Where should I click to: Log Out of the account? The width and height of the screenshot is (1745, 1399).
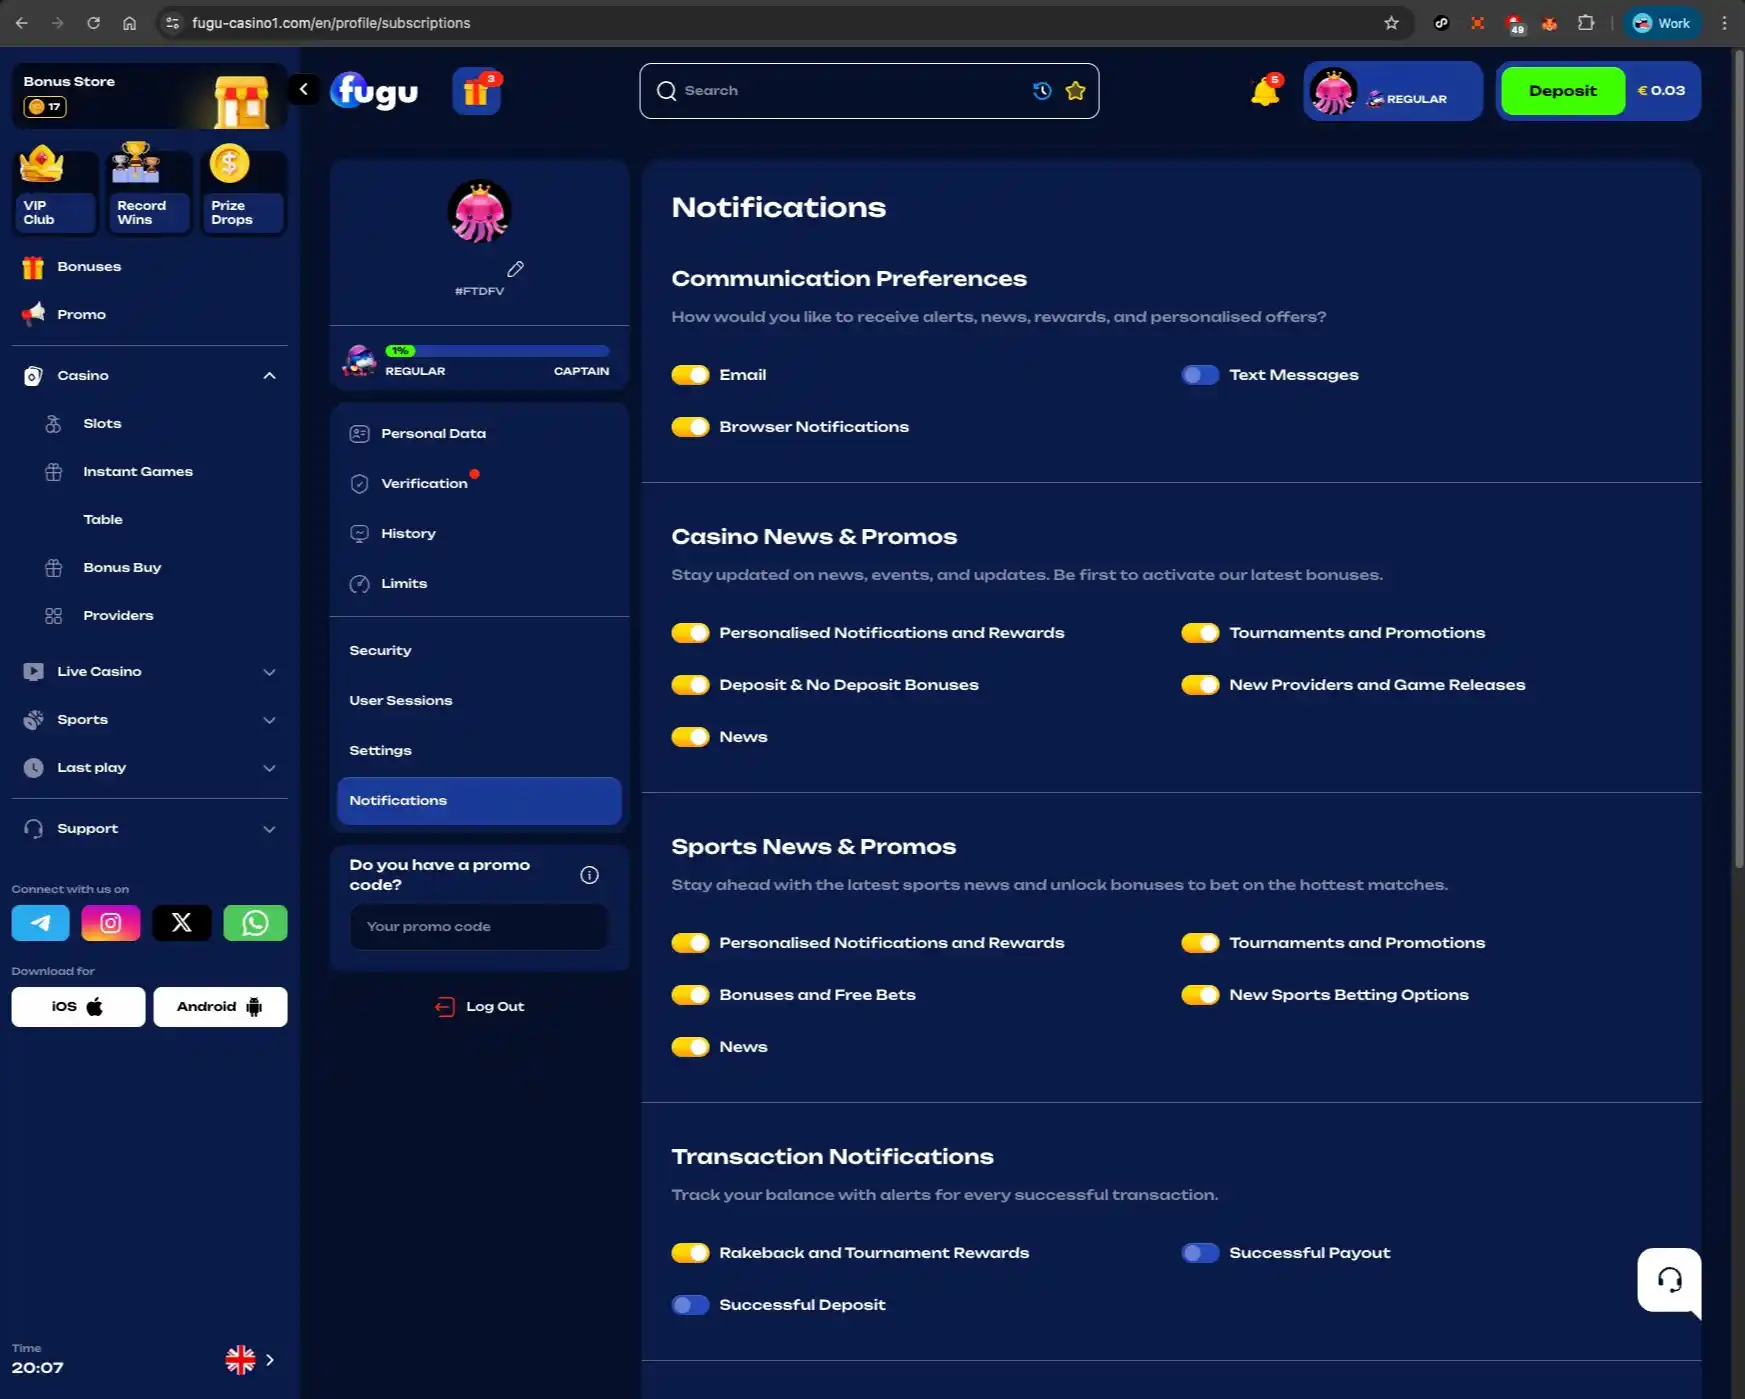click(480, 1007)
